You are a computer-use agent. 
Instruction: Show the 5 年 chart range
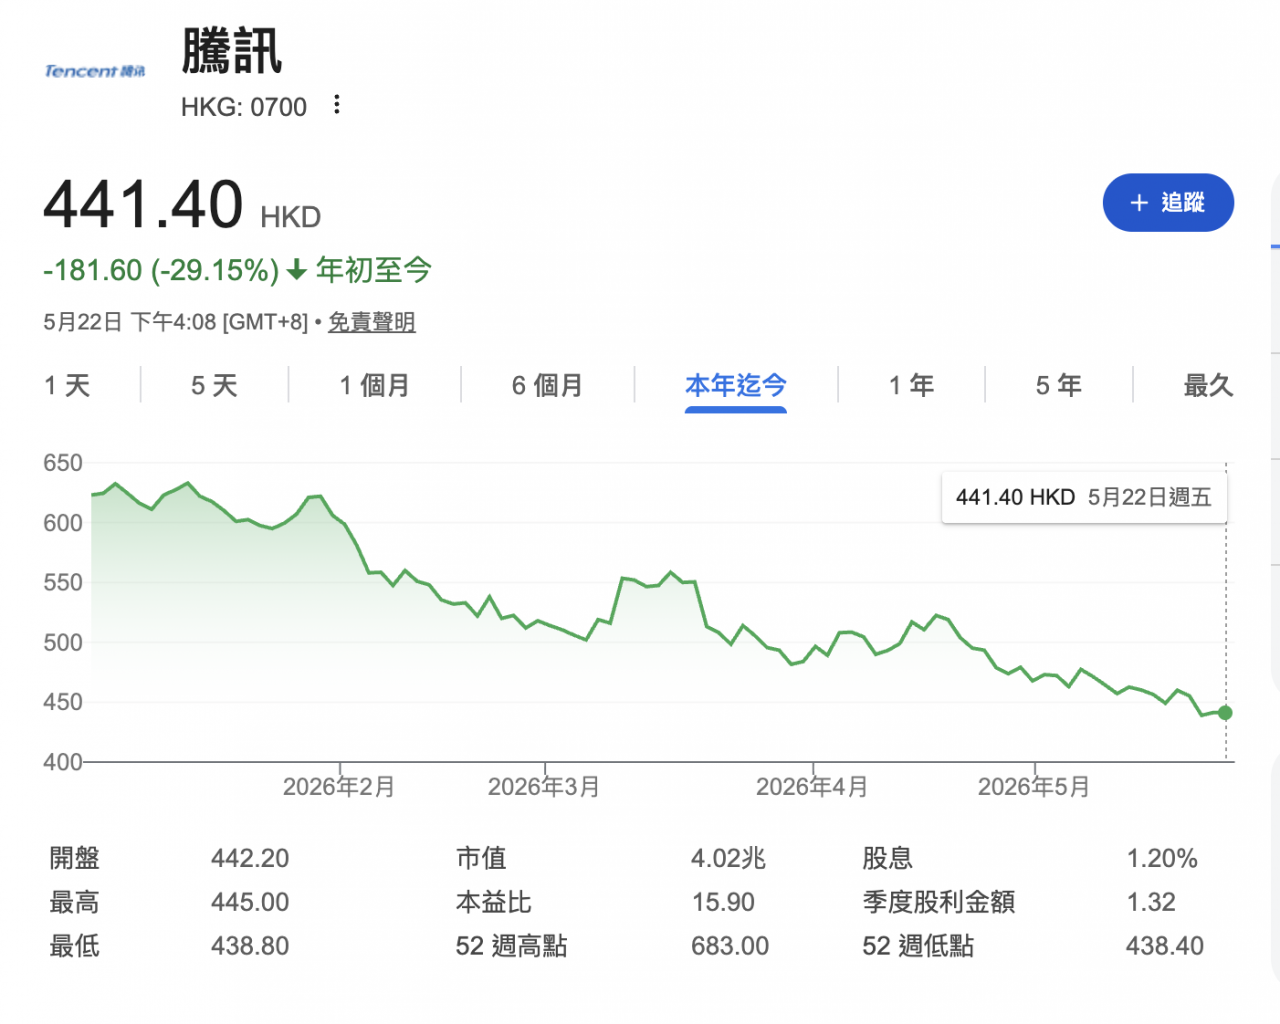(x=1059, y=386)
